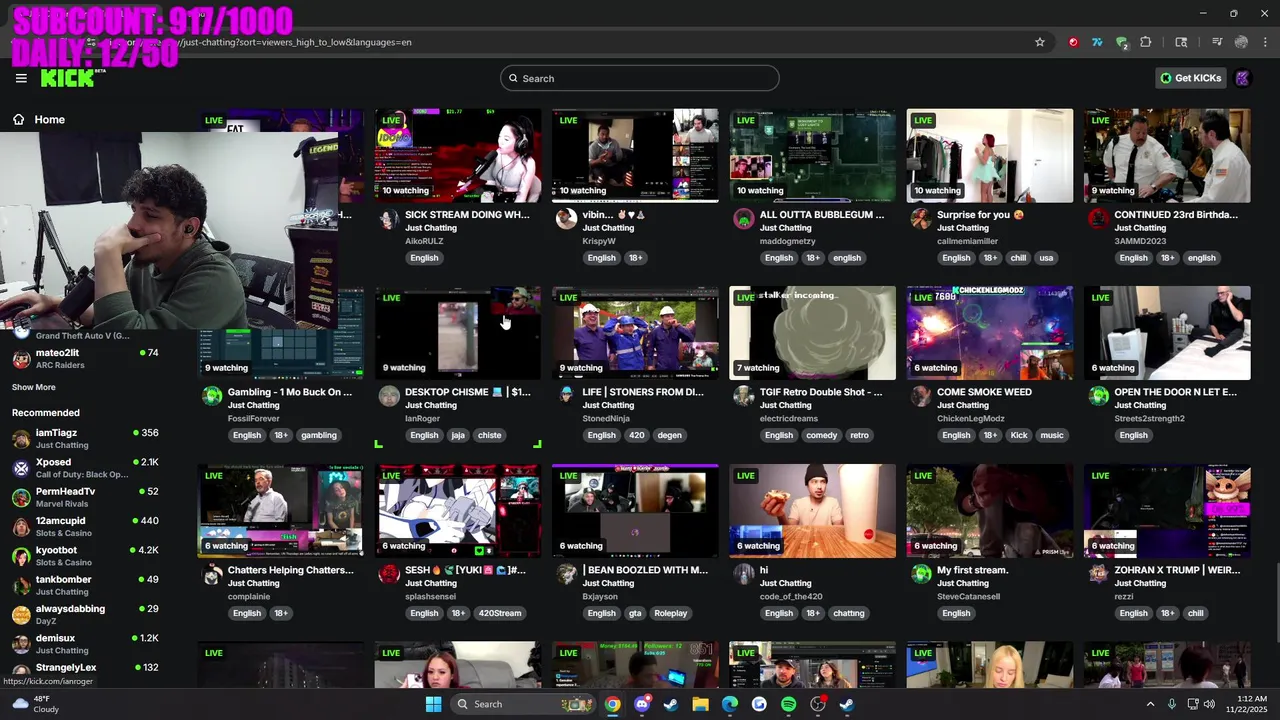Open the Chrome profile avatar in toolbar
Screen dimensions: 1280x720
[1241, 42]
